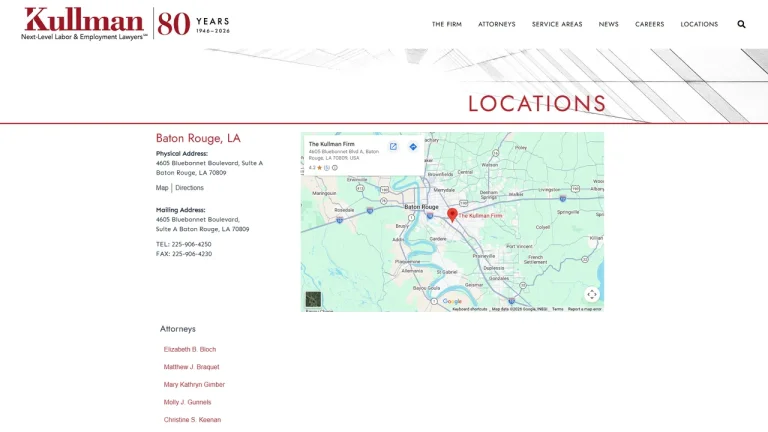Image resolution: width=768 pixels, height=432 pixels.
Task: Open Matthew J. Braquet attorney profile
Action: click(x=192, y=367)
